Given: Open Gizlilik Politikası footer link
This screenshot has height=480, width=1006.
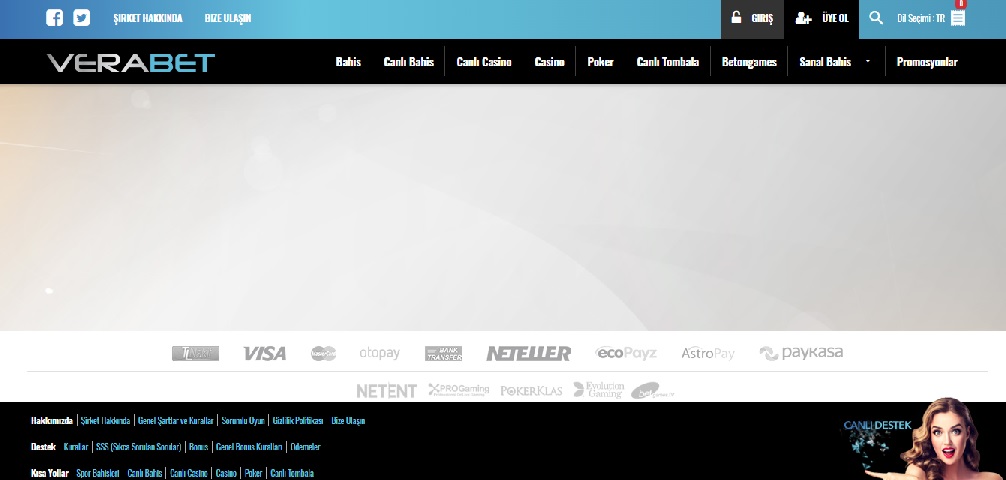Looking at the screenshot, I should coord(298,421).
